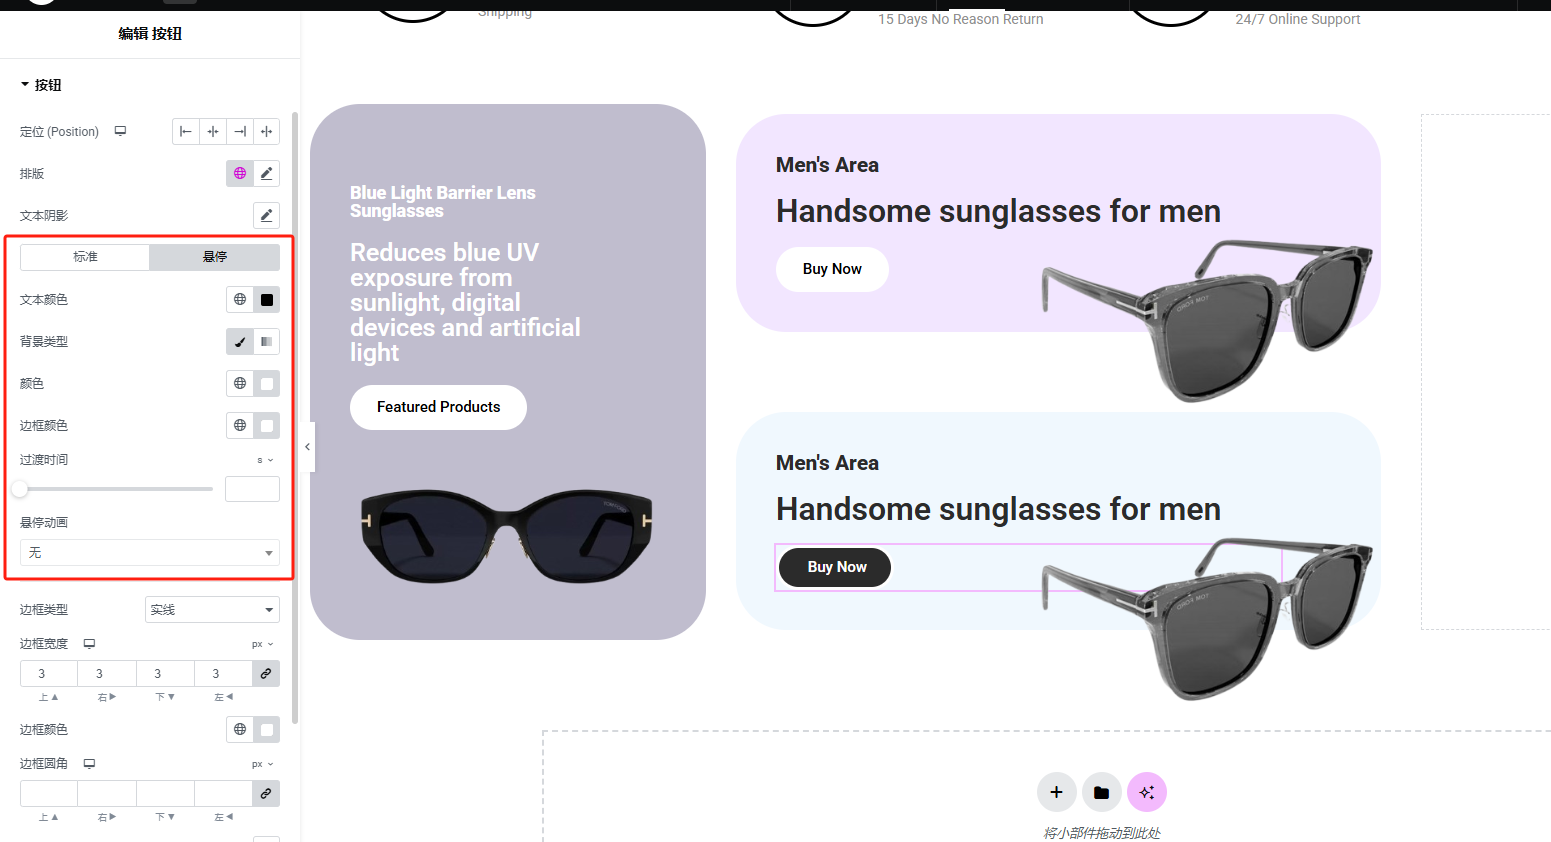Open the 悬停动画 hover animation dropdown
Image resolution: width=1551 pixels, height=842 pixels.
click(150, 553)
